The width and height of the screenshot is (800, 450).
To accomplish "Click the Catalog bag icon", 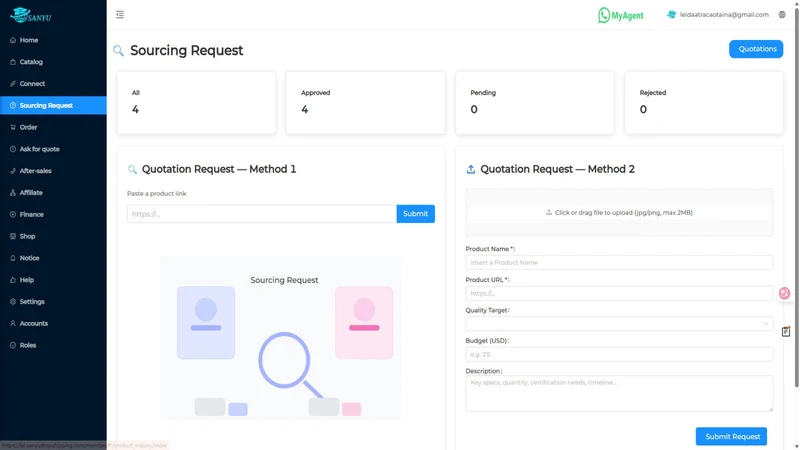I will point(13,62).
